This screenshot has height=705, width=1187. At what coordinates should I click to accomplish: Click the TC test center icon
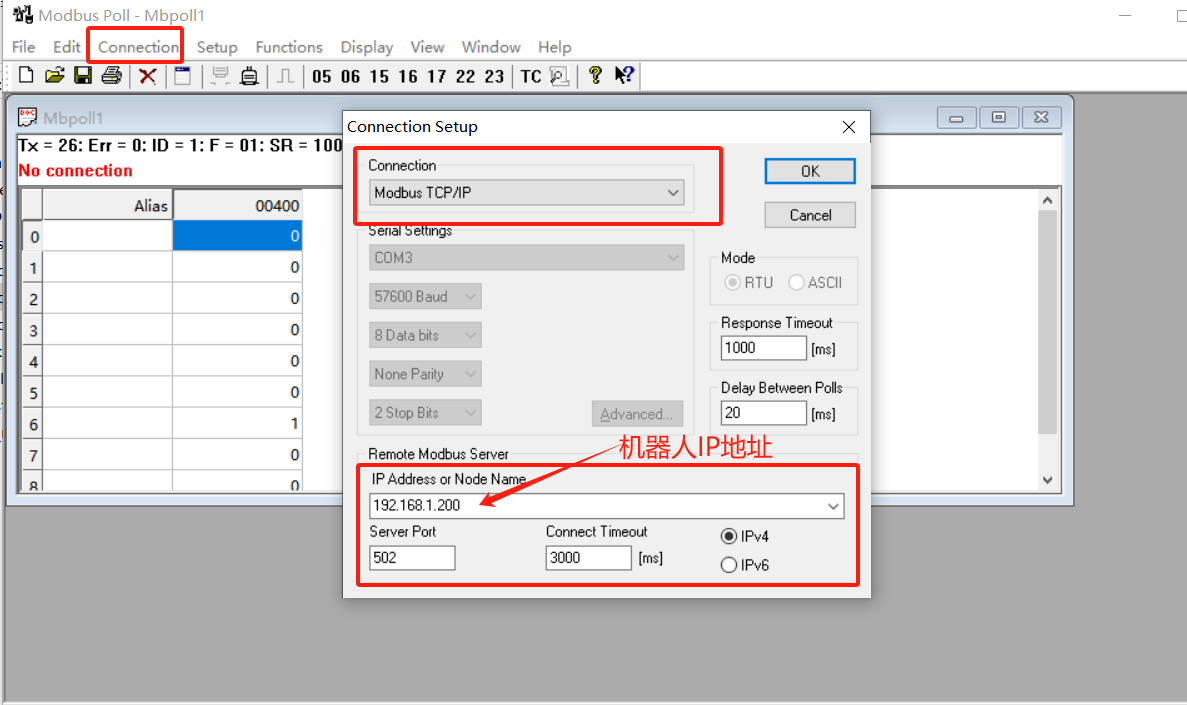point(531,77)
